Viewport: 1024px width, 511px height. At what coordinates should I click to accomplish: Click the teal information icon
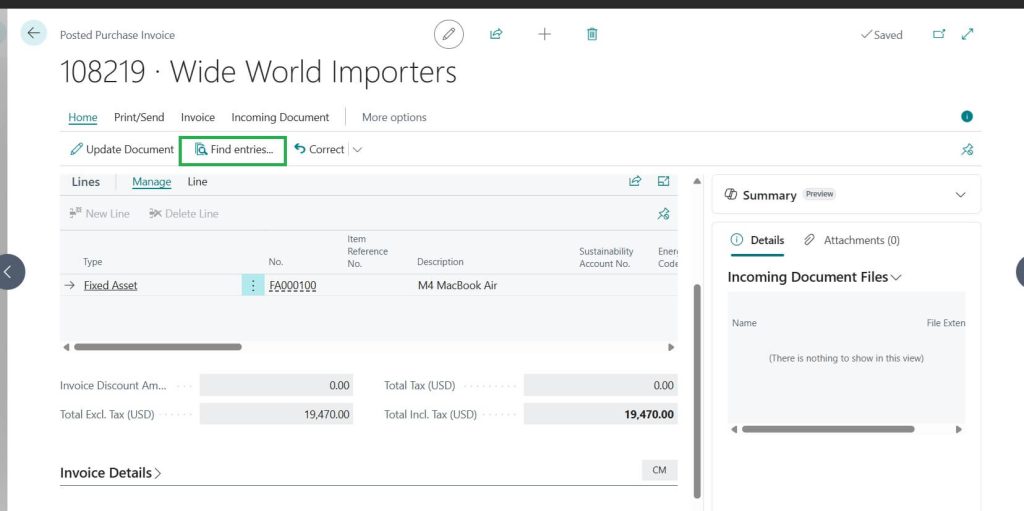click(967, 117)
